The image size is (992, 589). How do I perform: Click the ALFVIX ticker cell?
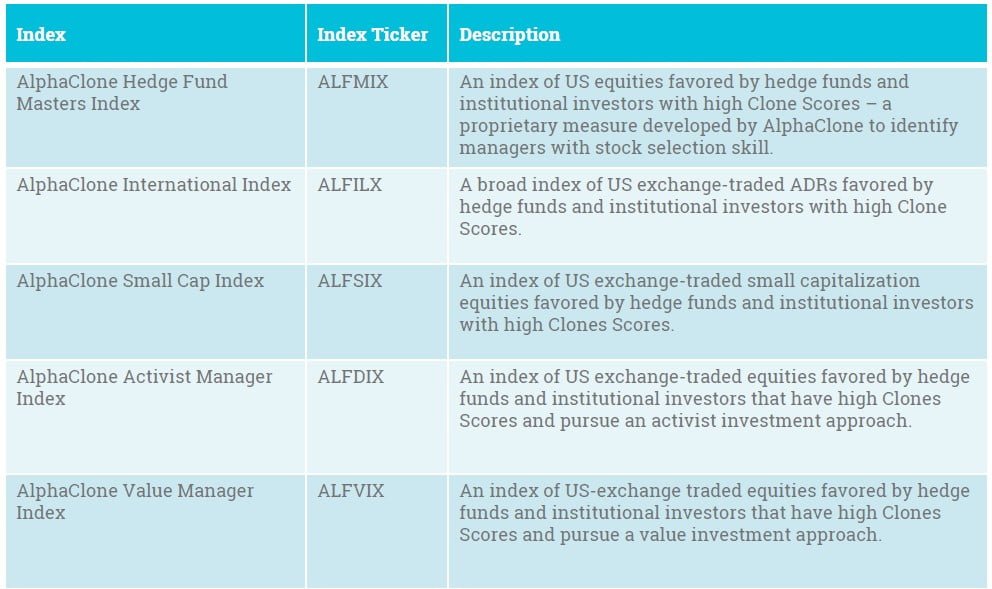(350, 491)
